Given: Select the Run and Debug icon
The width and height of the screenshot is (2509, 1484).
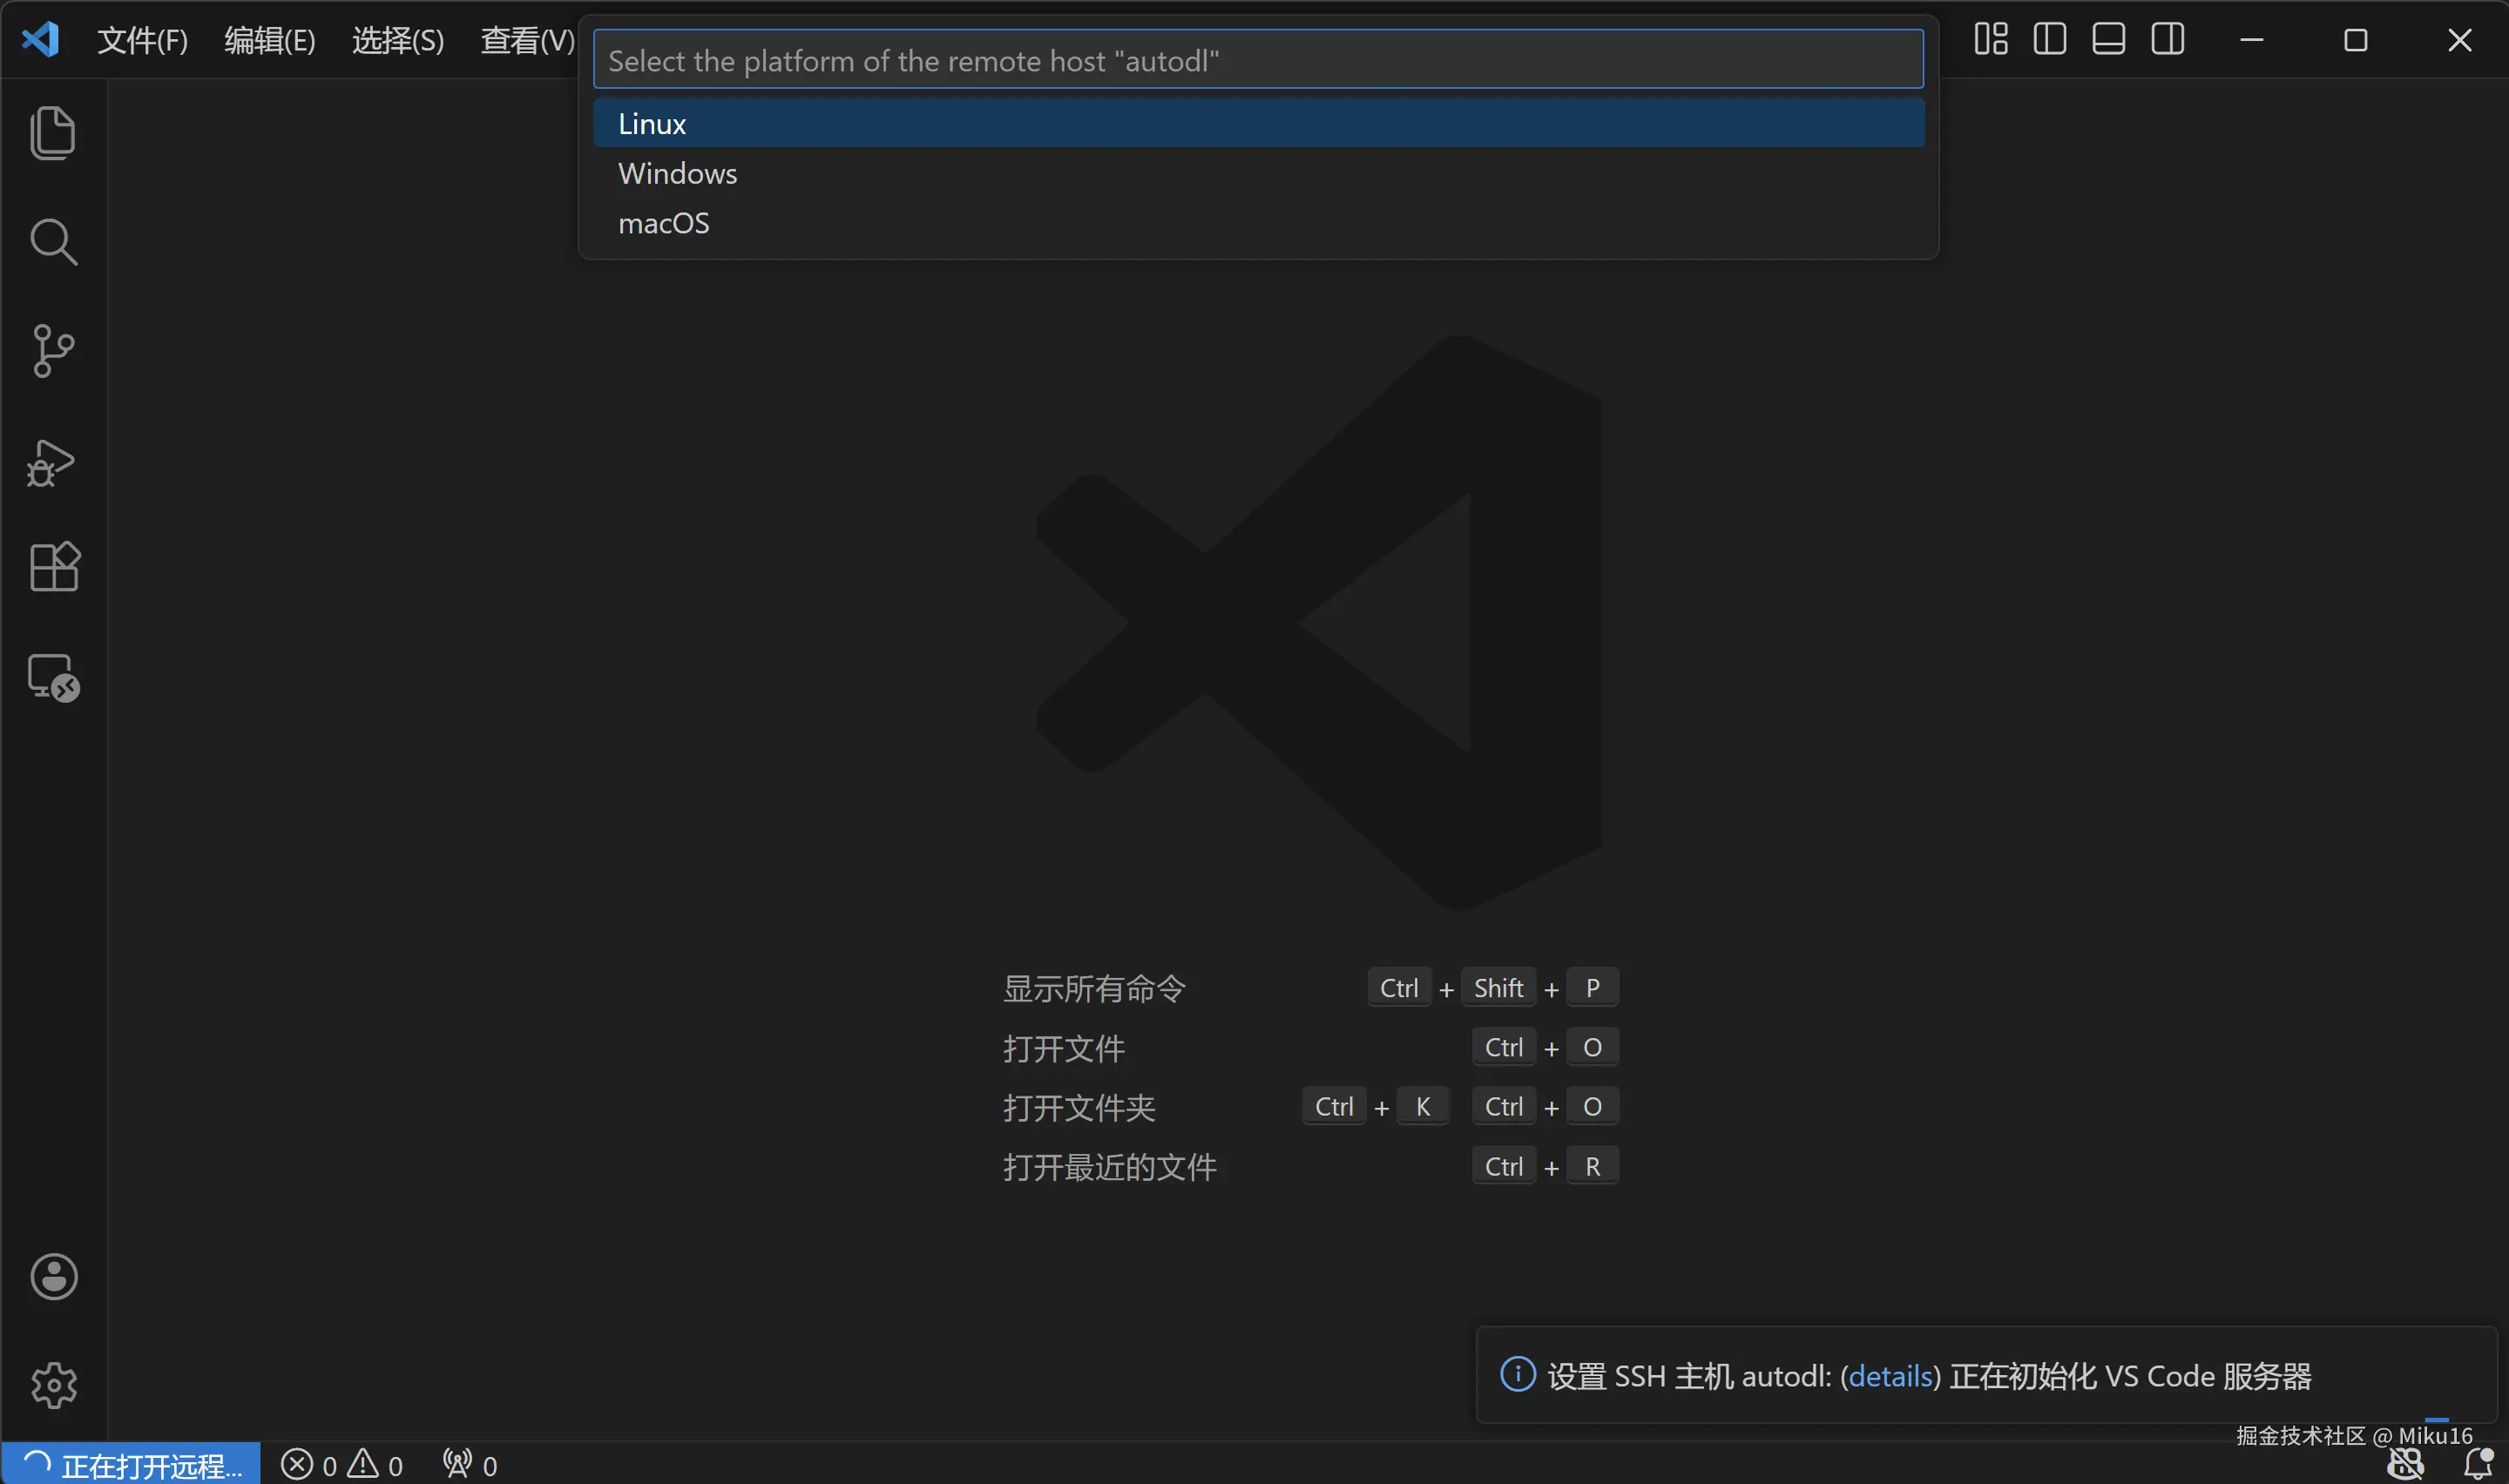Looking at the screenshot, I should coord(53,462).
